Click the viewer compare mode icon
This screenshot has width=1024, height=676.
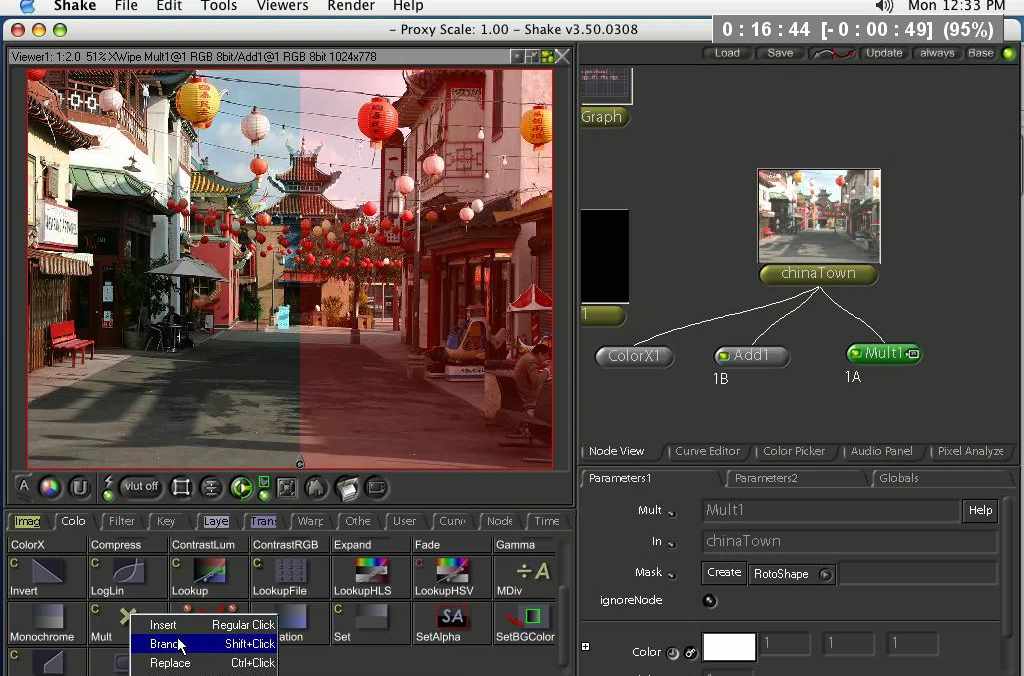(211, 487)
